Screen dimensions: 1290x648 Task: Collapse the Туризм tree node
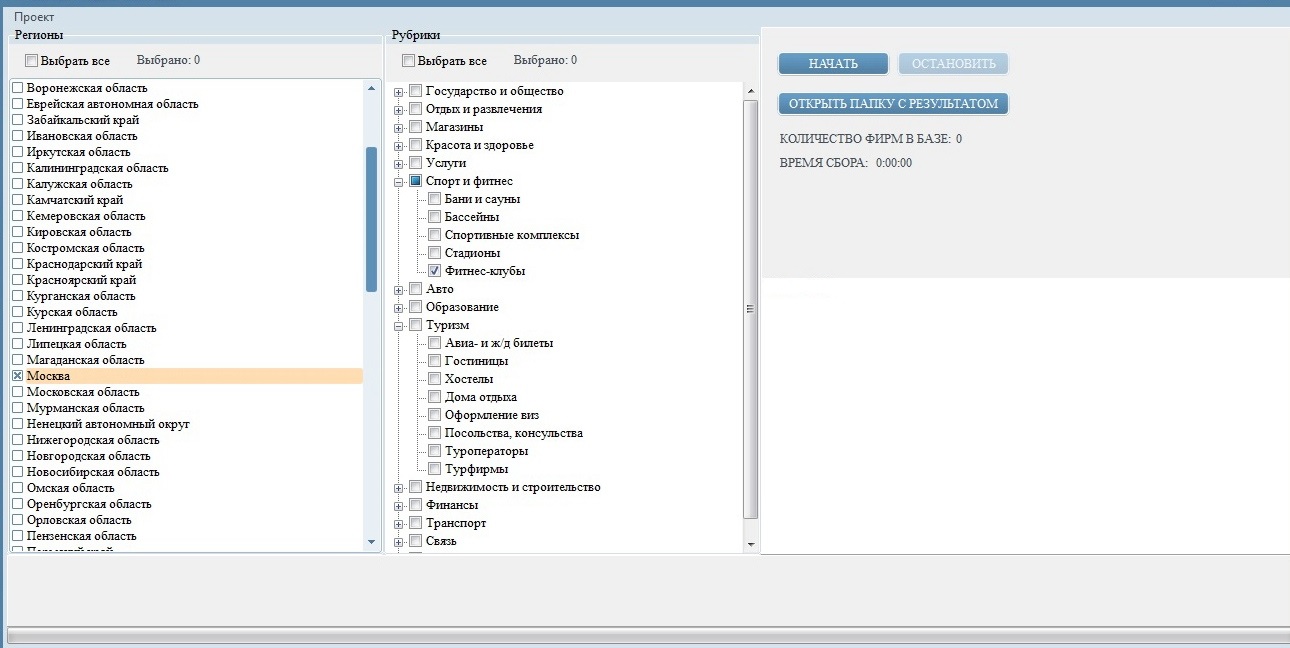coord(399,326)
